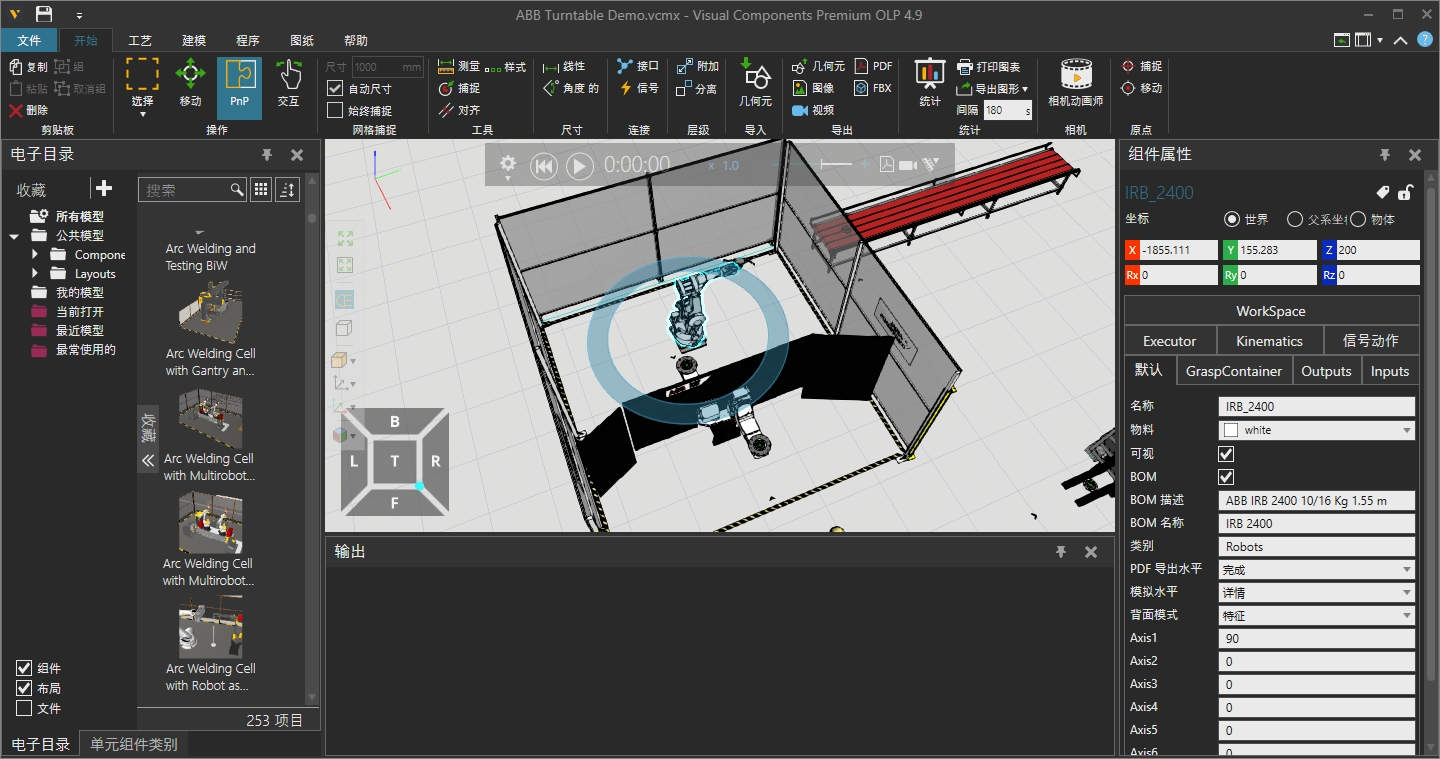The height and width of the screenshot is (759, 1440).
Task: Activate the 移动 move tool in 操作 group
Action: tap(190, 84)
